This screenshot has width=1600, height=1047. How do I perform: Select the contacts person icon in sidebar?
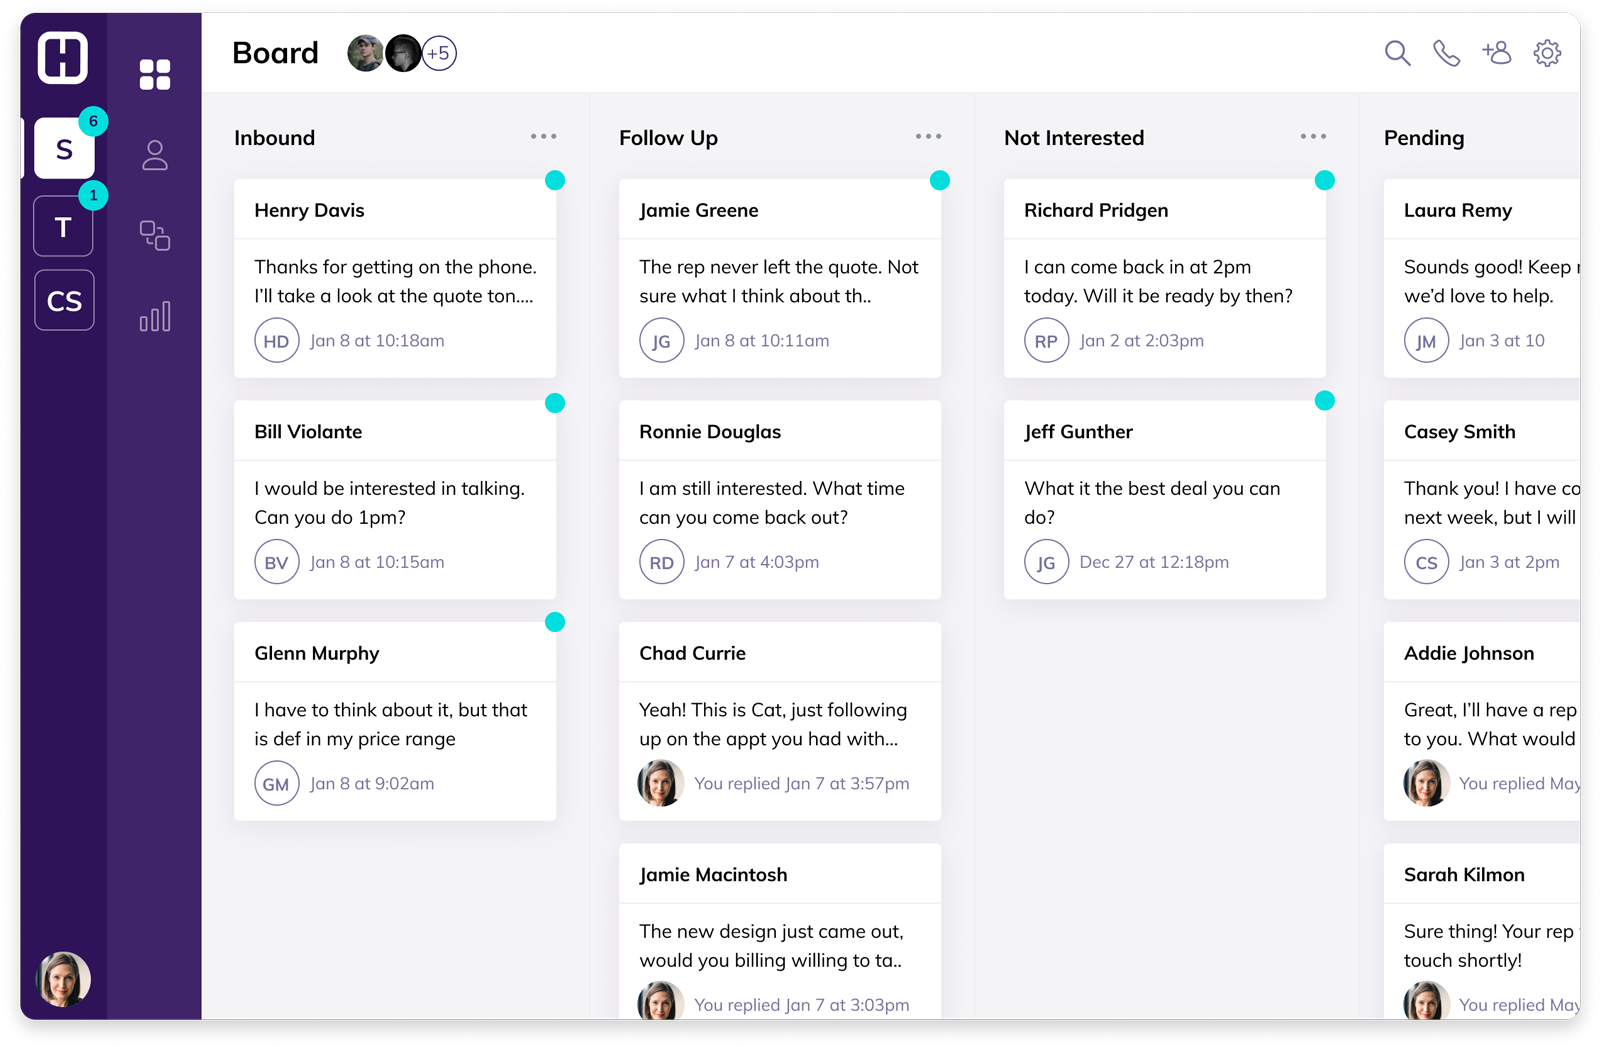[x=155, y=155]
